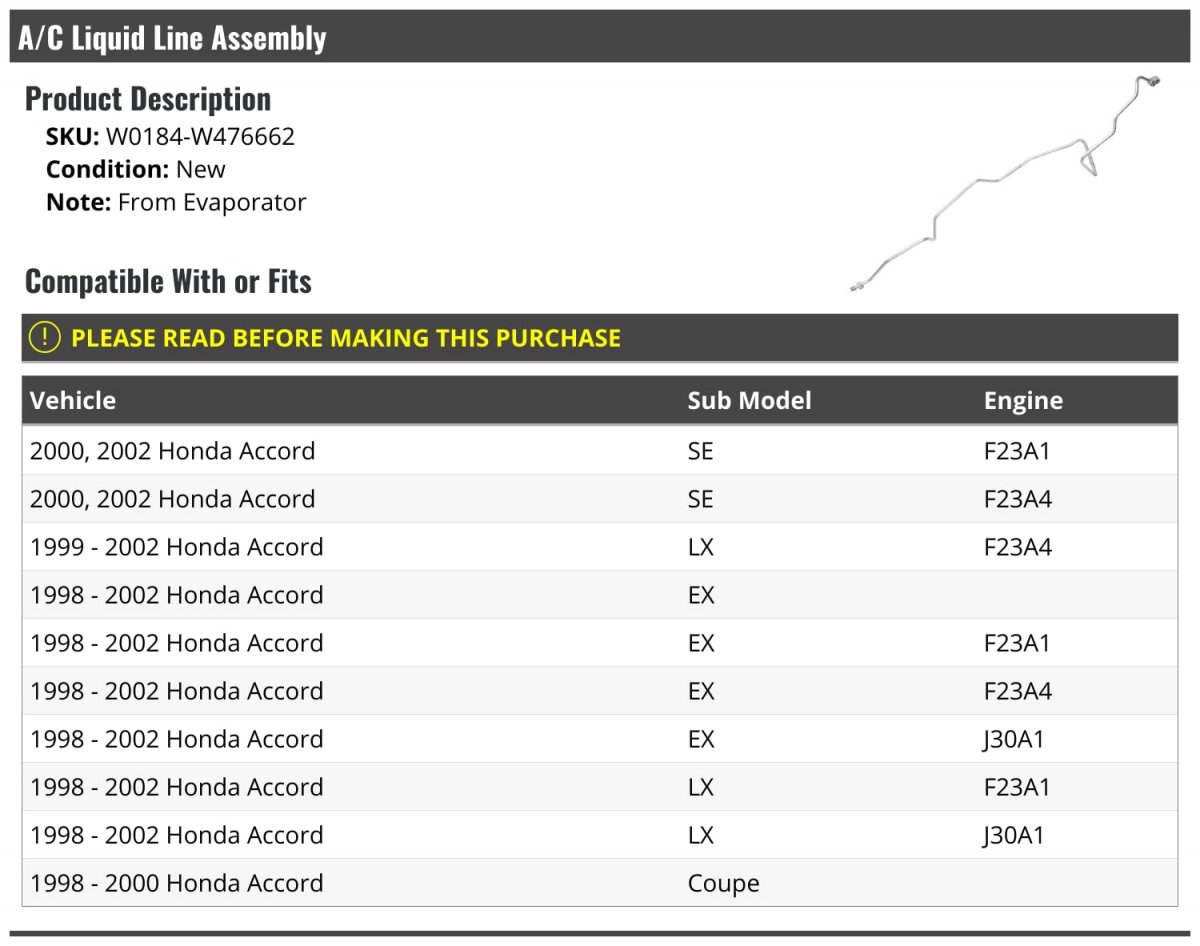Open the A/C liquid line product image
1200x946 pixels.
coord(1003,185)
